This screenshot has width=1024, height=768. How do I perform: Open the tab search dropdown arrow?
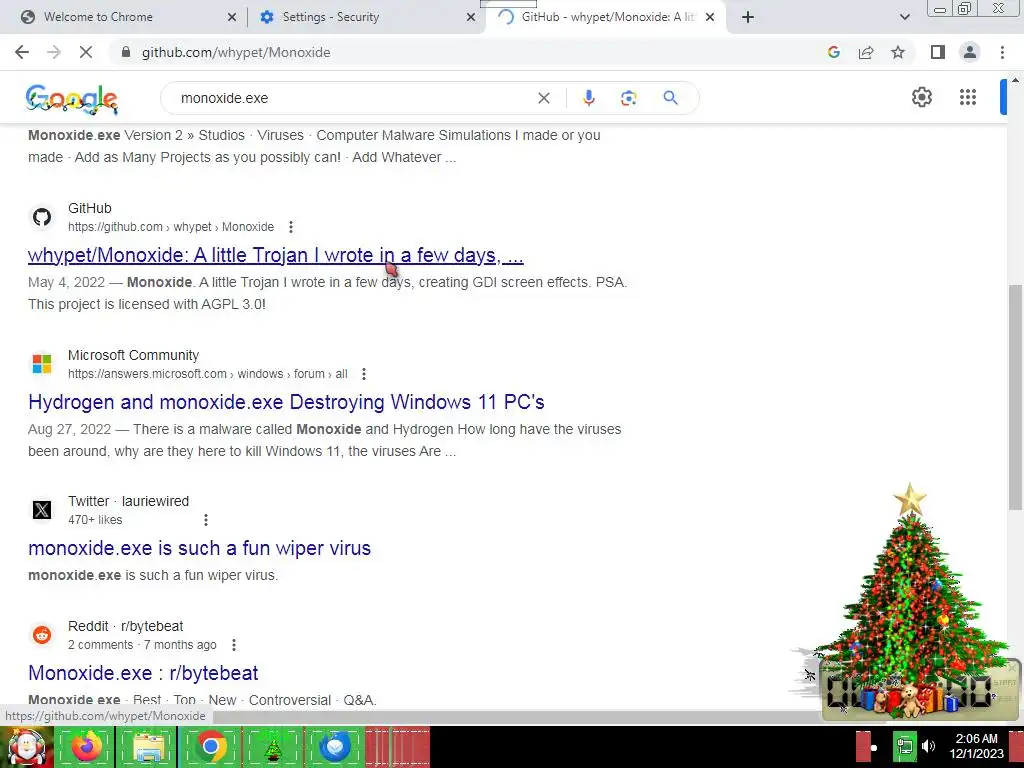tap(904, 17)
